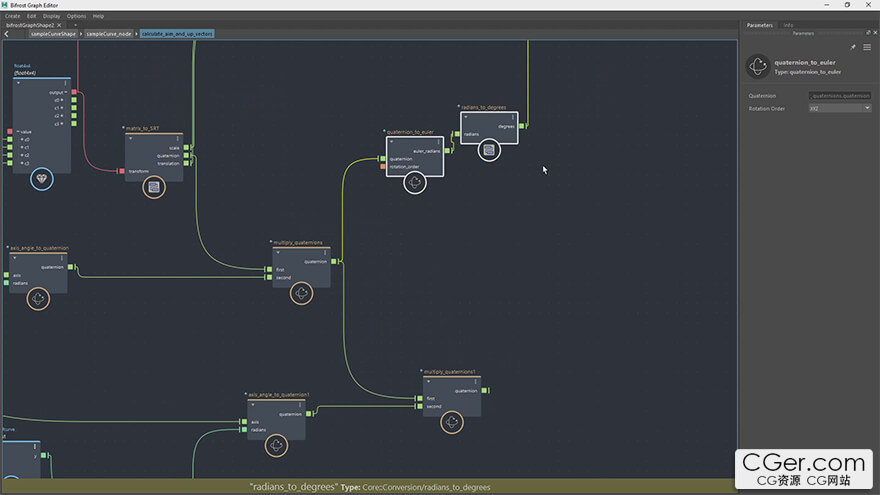
Task: Go to sampleCurveShape breadcrumb
Action: tap(53, 34)
